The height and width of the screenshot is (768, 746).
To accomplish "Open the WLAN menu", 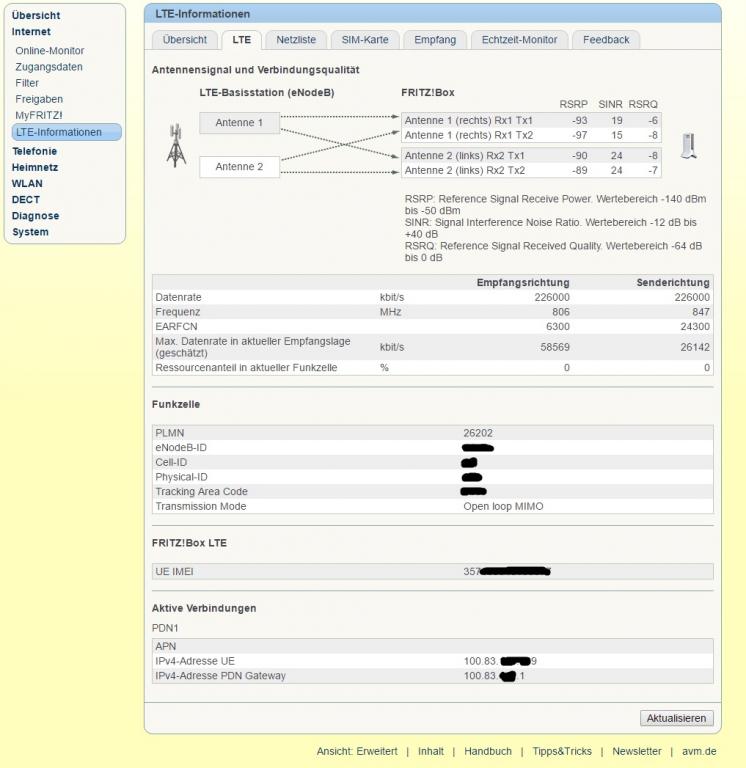I will coord(27,183).
